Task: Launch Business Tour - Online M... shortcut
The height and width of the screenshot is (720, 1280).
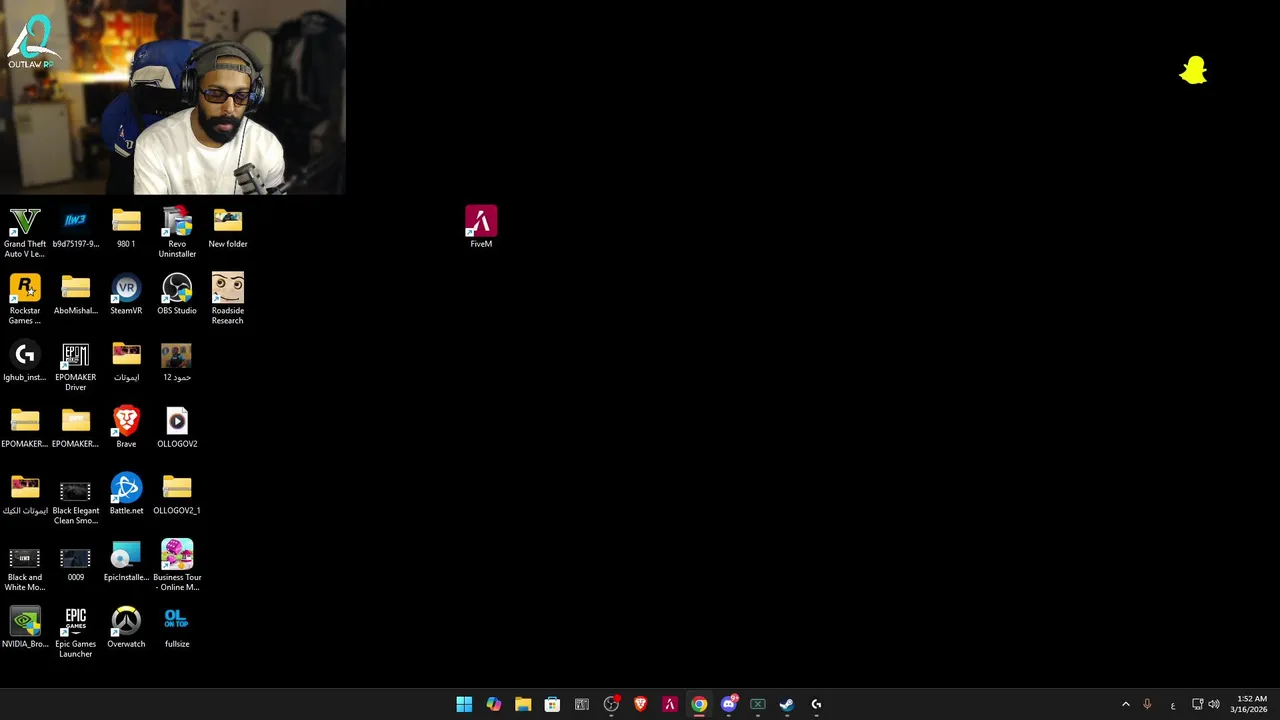Action: tap(177, 566)
